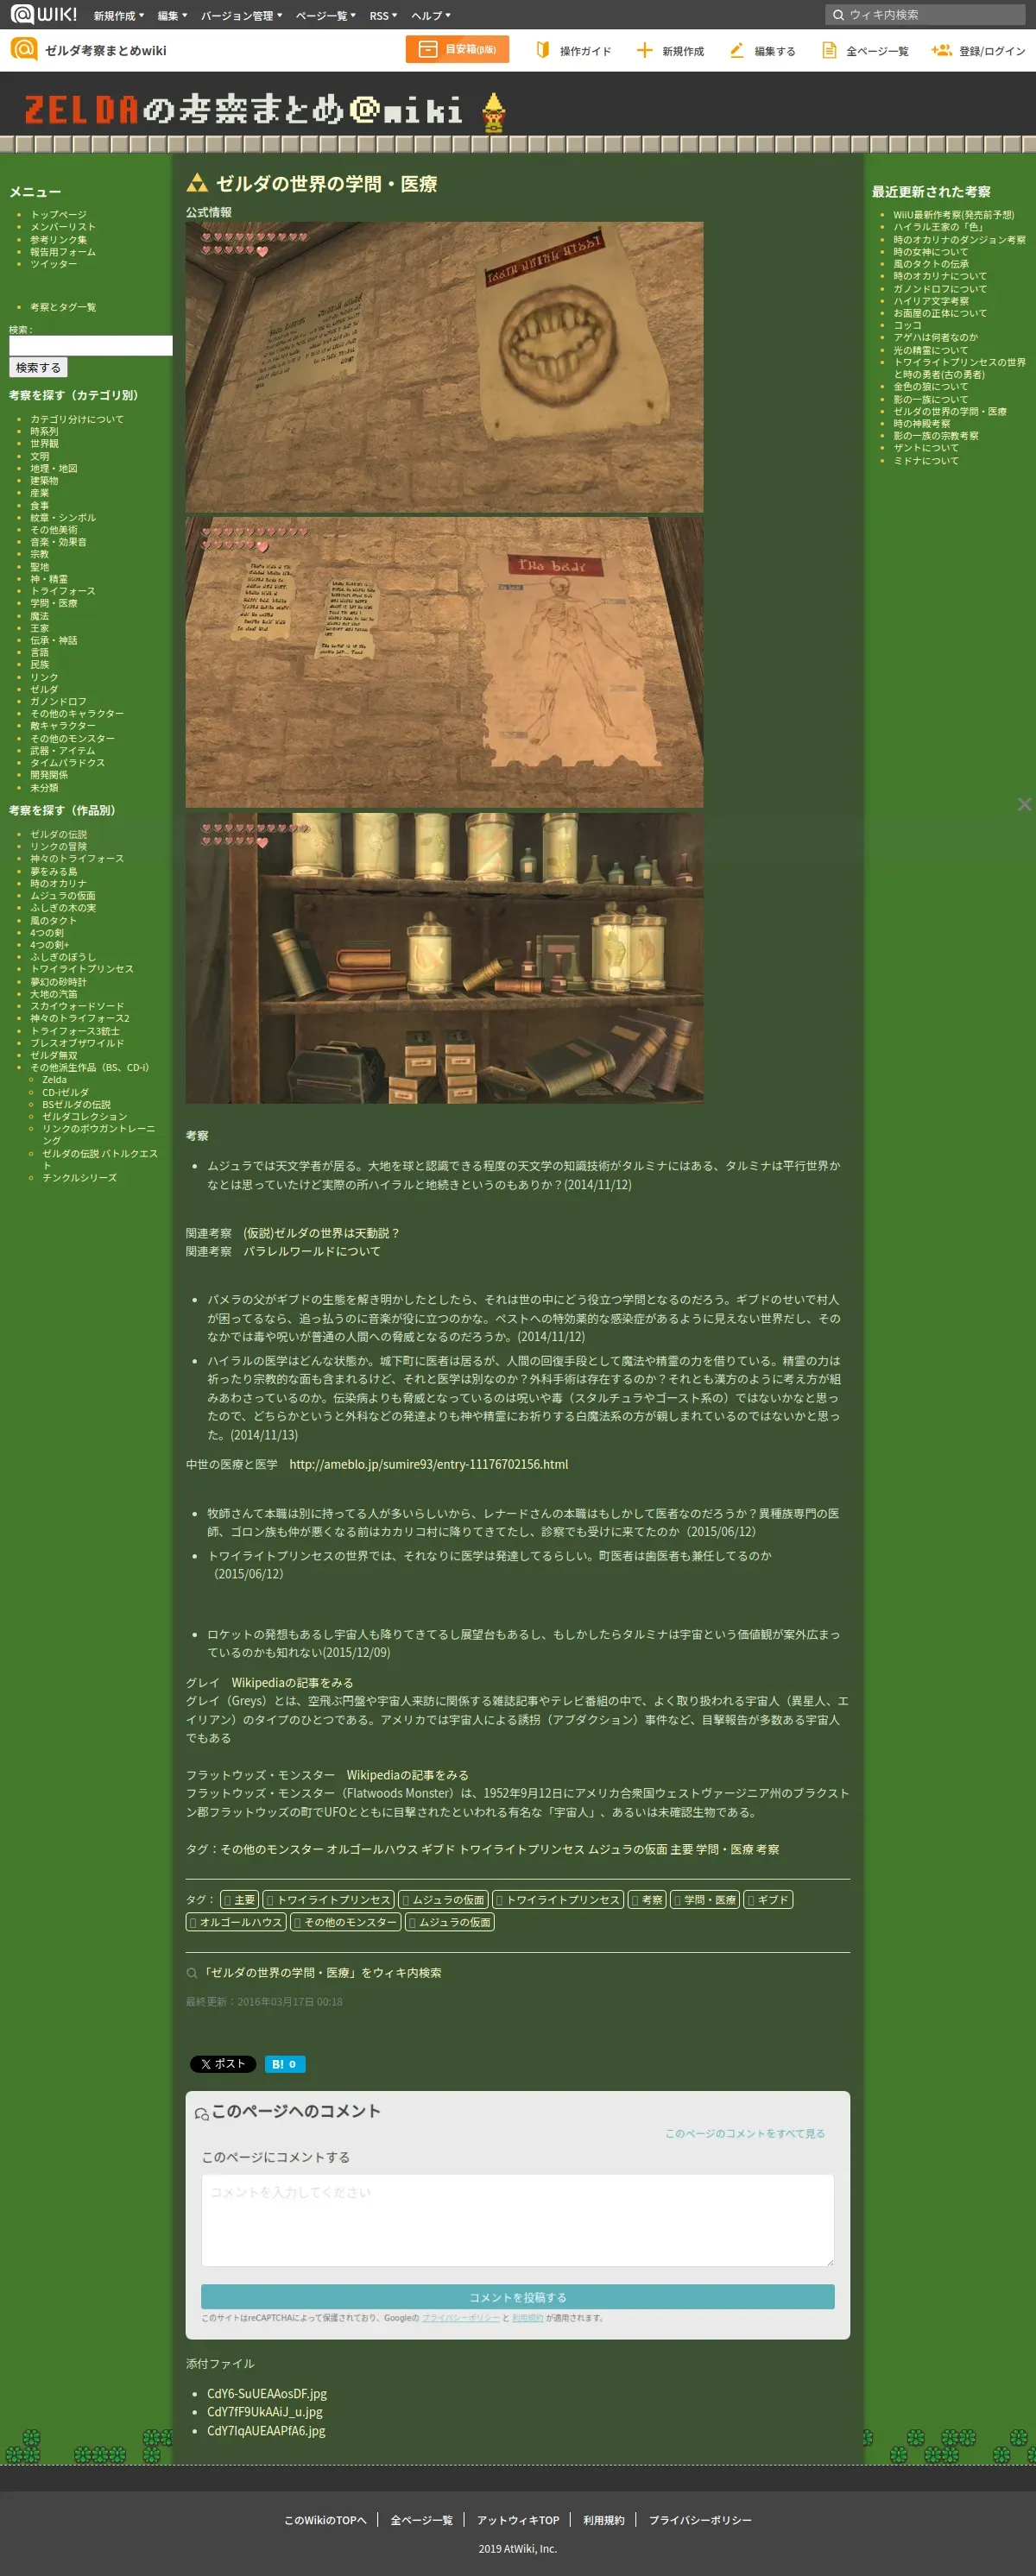This screenshot has width=1036, height=2576.
Task: Select 学問・医療 category in sidebar
Action: 53,603
